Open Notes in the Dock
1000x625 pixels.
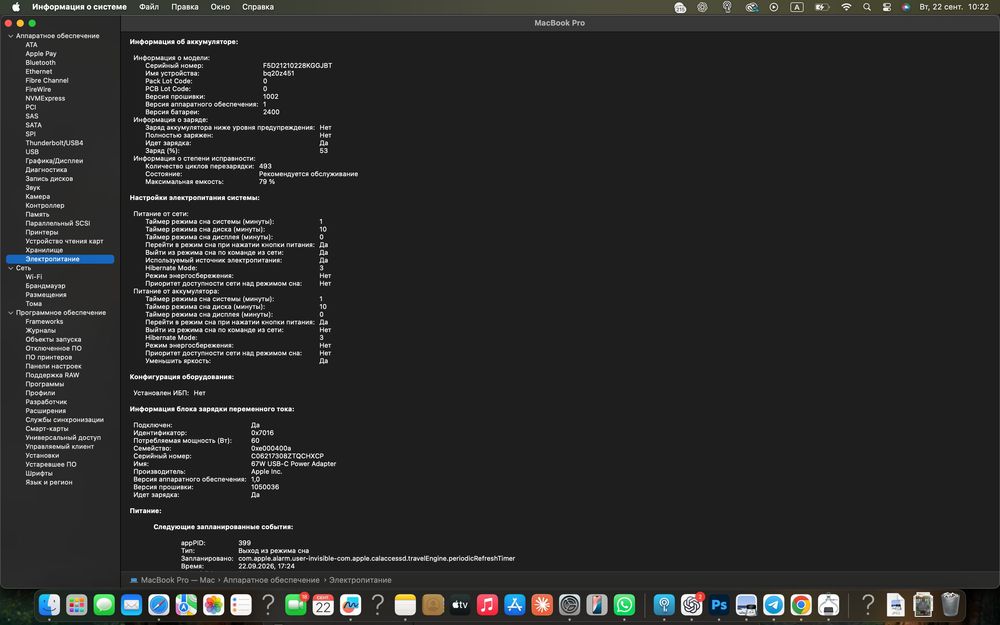(x=405, y=605)
